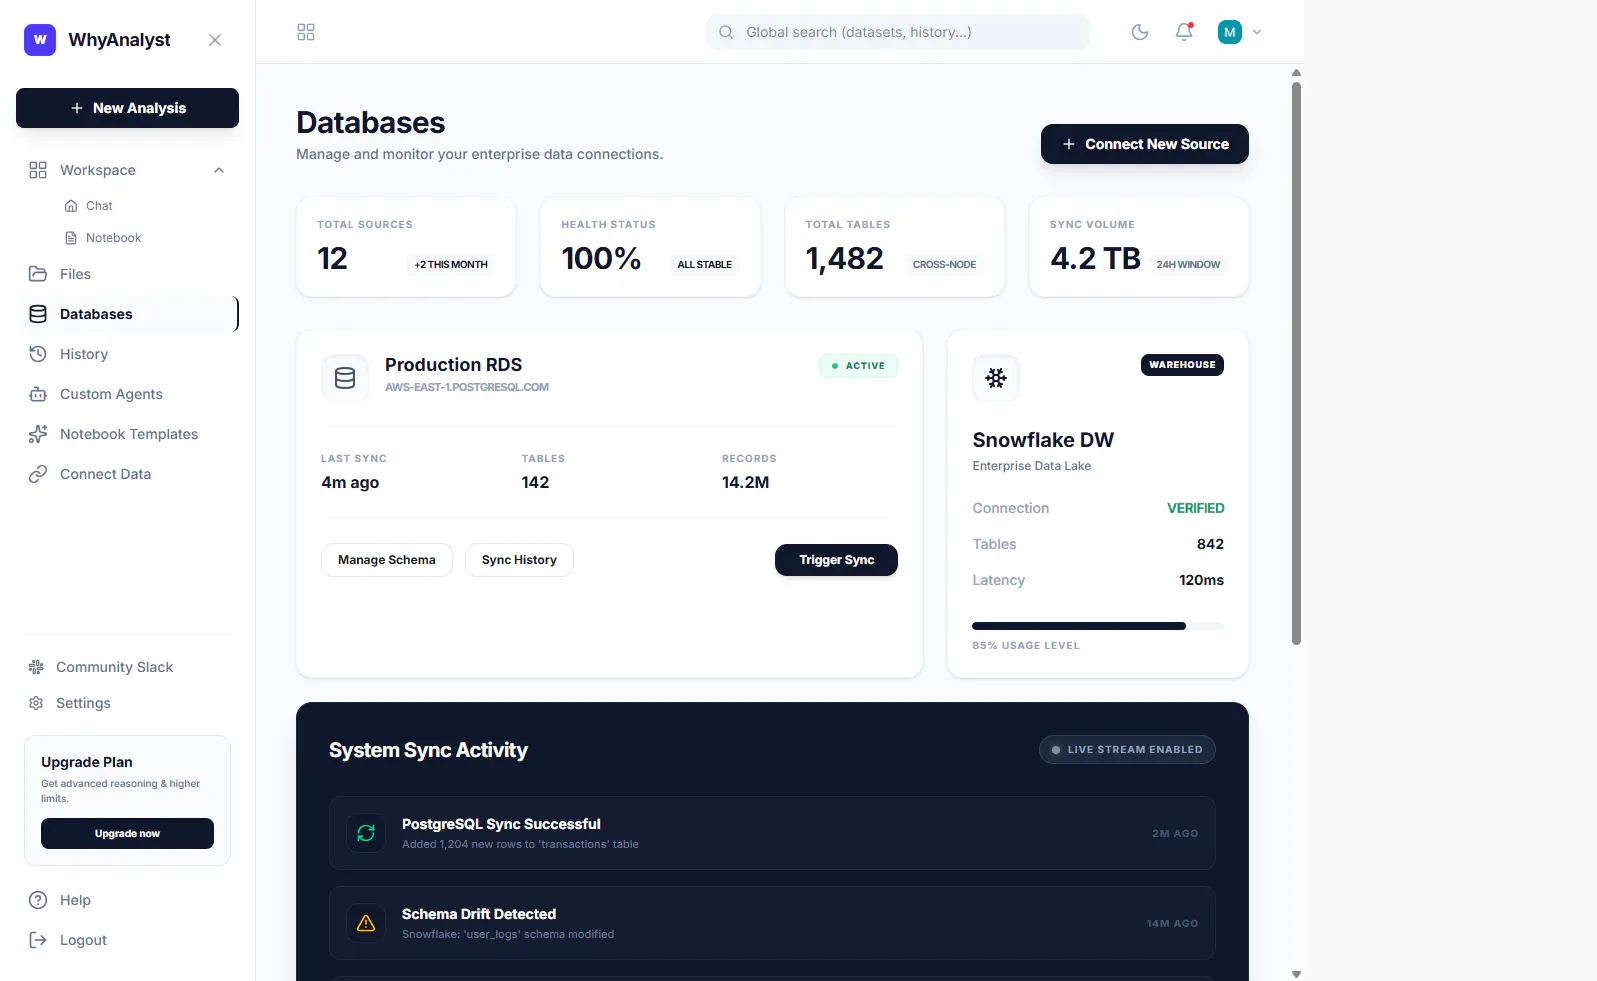This screenshot has height=981, width=1597.
Task: Click the Settings gear icon
Action: [x=36, y=703]
